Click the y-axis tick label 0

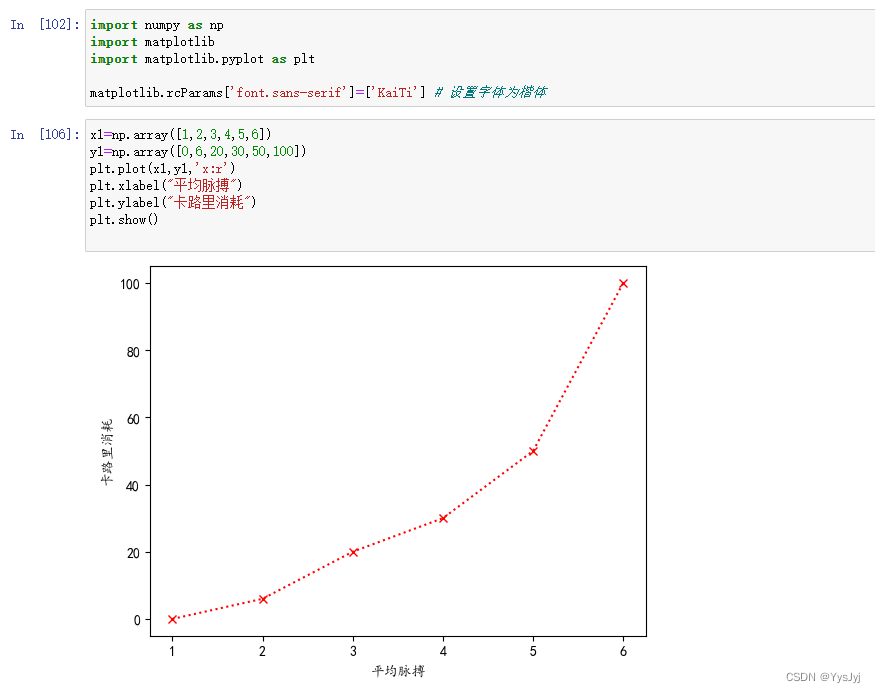point(137,620)
